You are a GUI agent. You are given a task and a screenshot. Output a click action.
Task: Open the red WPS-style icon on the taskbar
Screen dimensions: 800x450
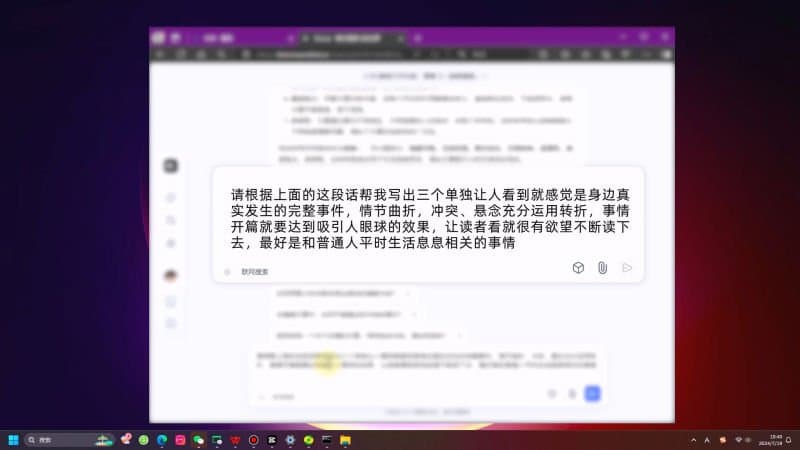(235, 440)
